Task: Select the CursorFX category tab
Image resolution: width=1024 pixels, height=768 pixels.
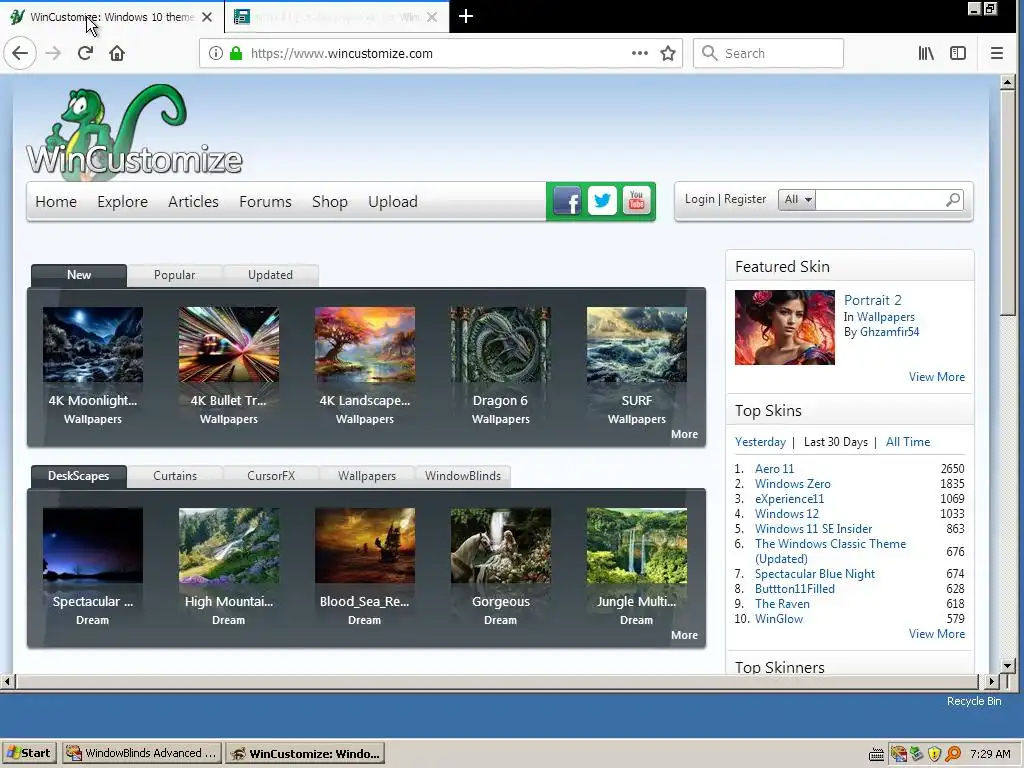Action: (x=271, y=476)
